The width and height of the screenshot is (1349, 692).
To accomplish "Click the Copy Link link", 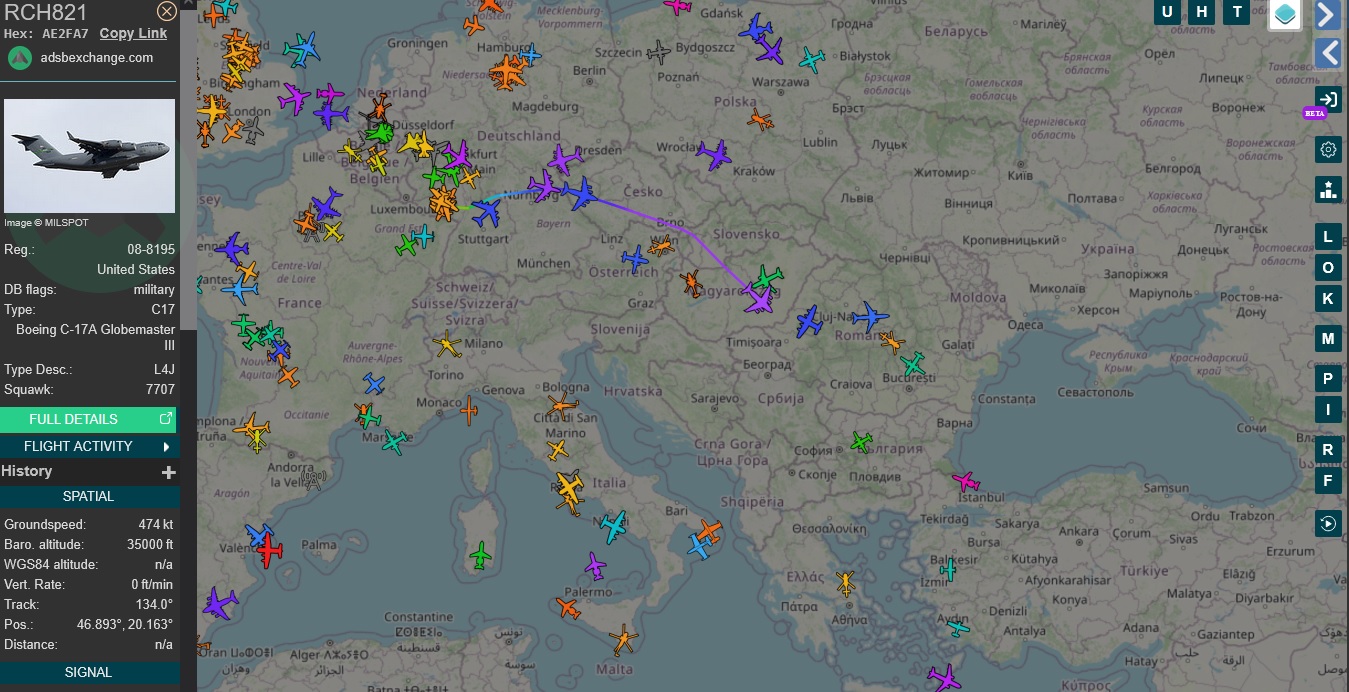I will pyautogui.click(x=133, y=33).
